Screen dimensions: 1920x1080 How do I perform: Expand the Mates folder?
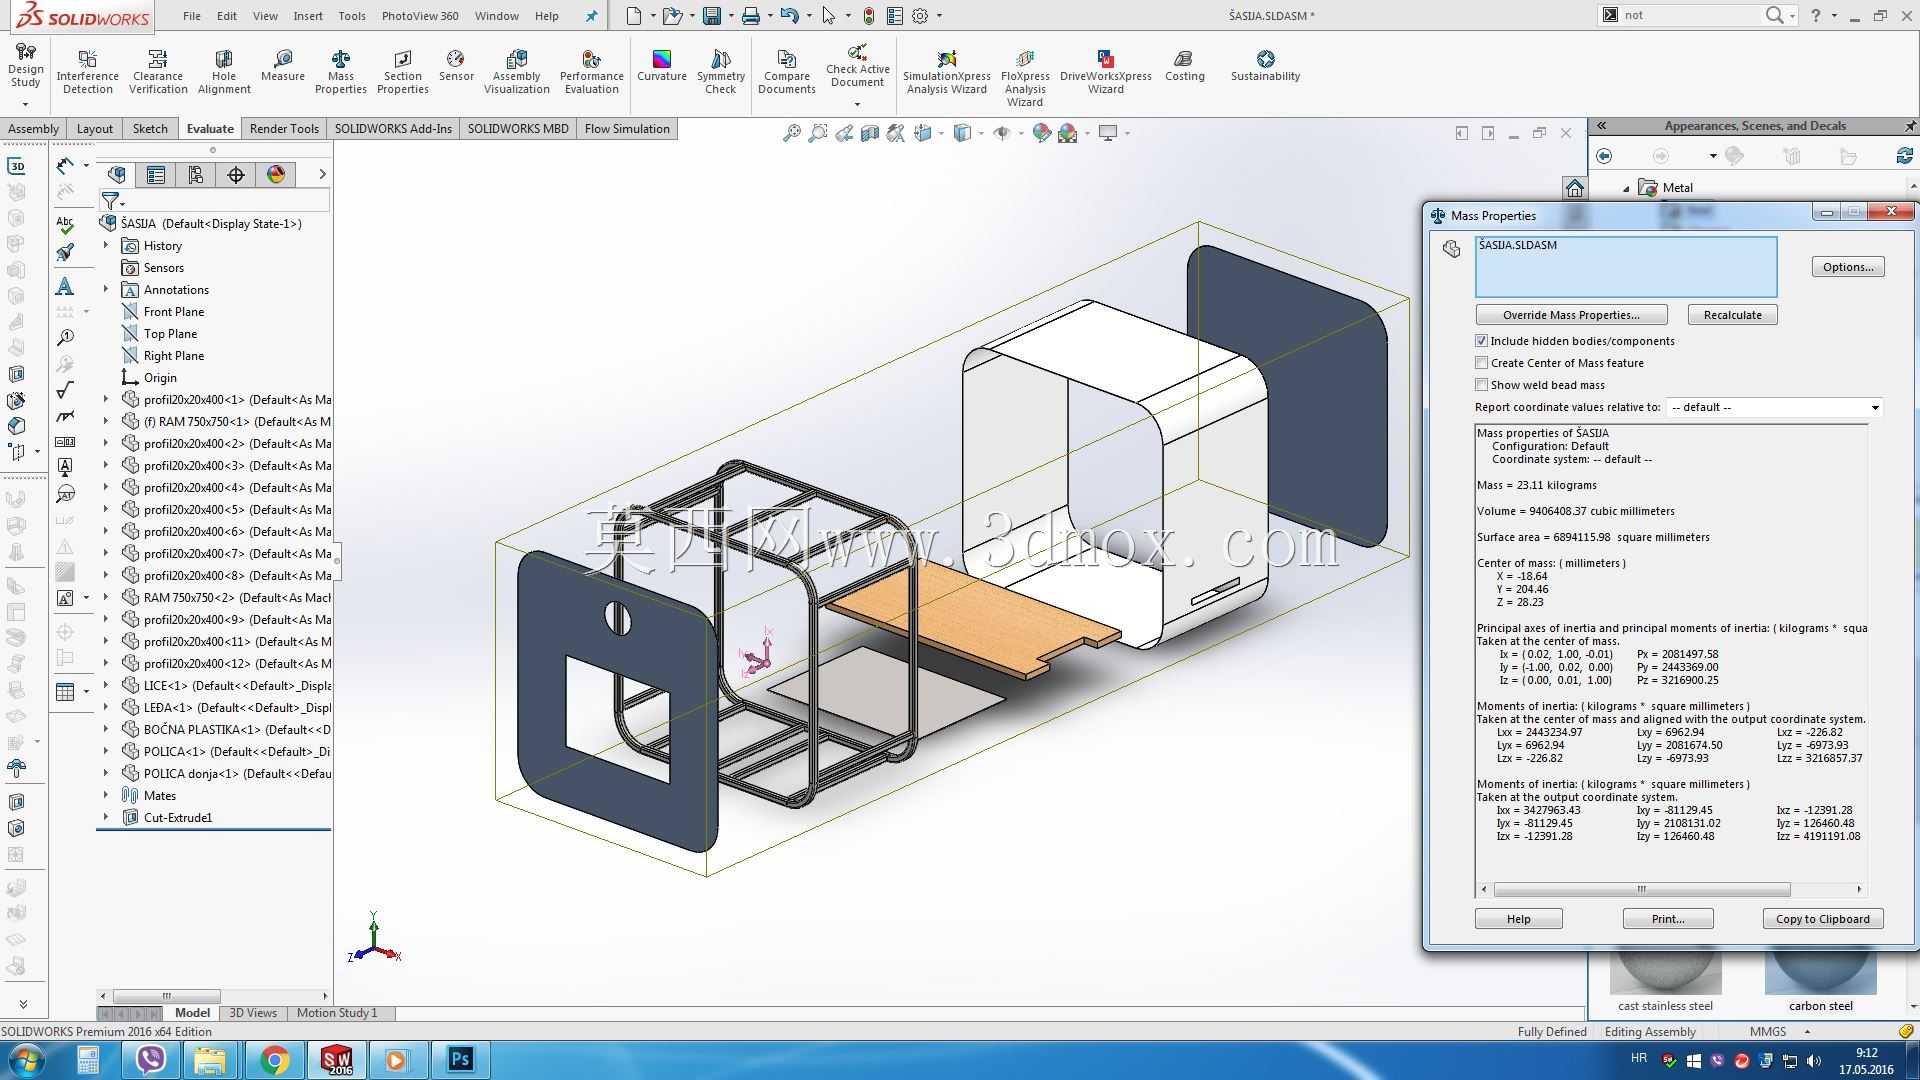[x=106, y=795]
